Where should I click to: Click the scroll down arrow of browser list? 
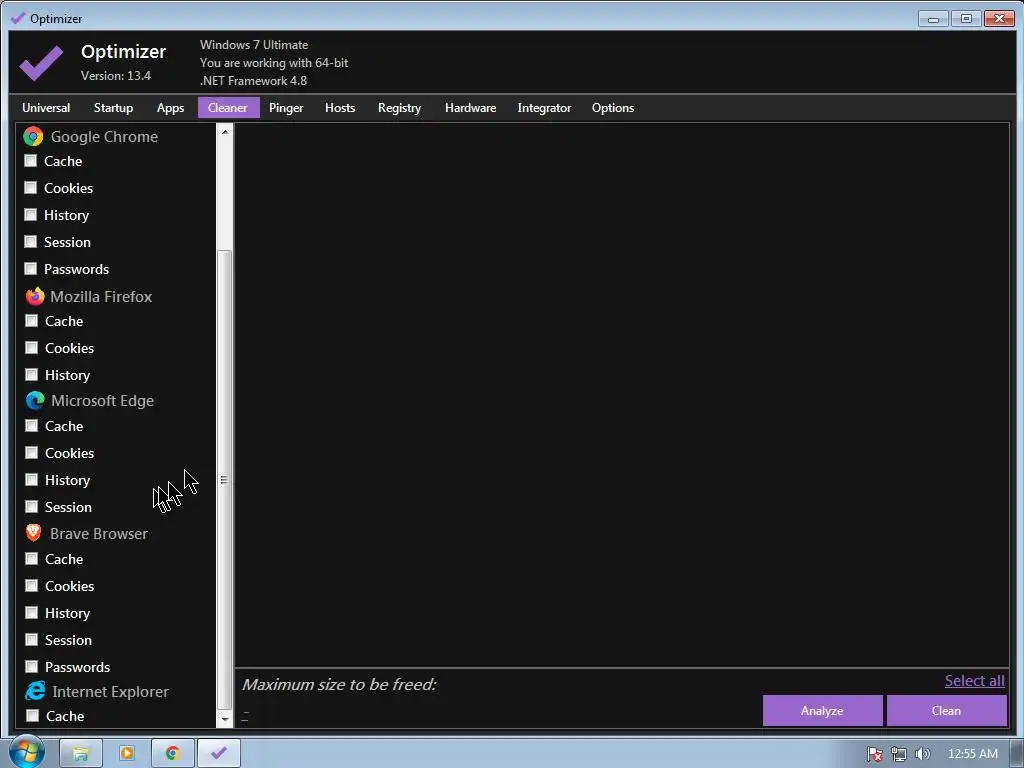pyautogui.click(x=225, y=720)
